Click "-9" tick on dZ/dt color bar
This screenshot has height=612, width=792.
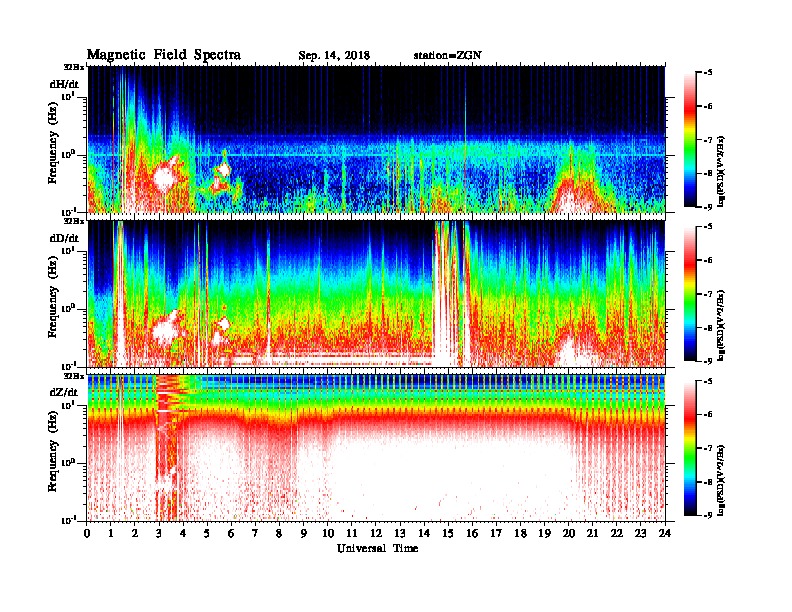[707, 515]
